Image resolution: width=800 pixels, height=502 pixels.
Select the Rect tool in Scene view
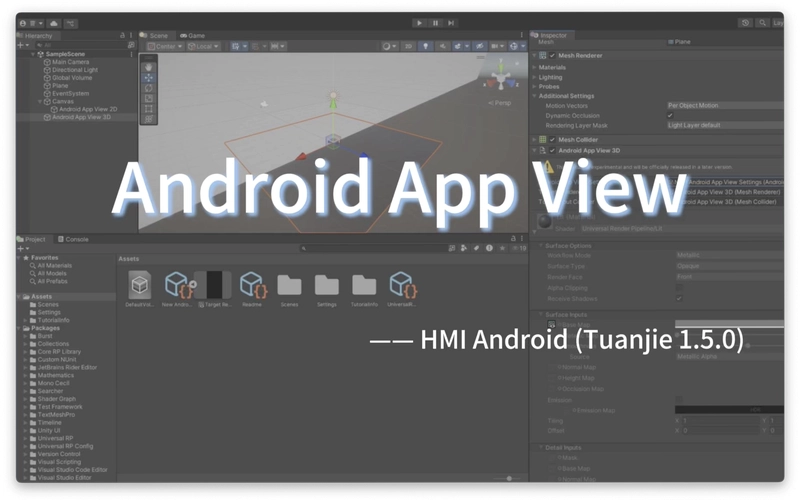[148, 108]
